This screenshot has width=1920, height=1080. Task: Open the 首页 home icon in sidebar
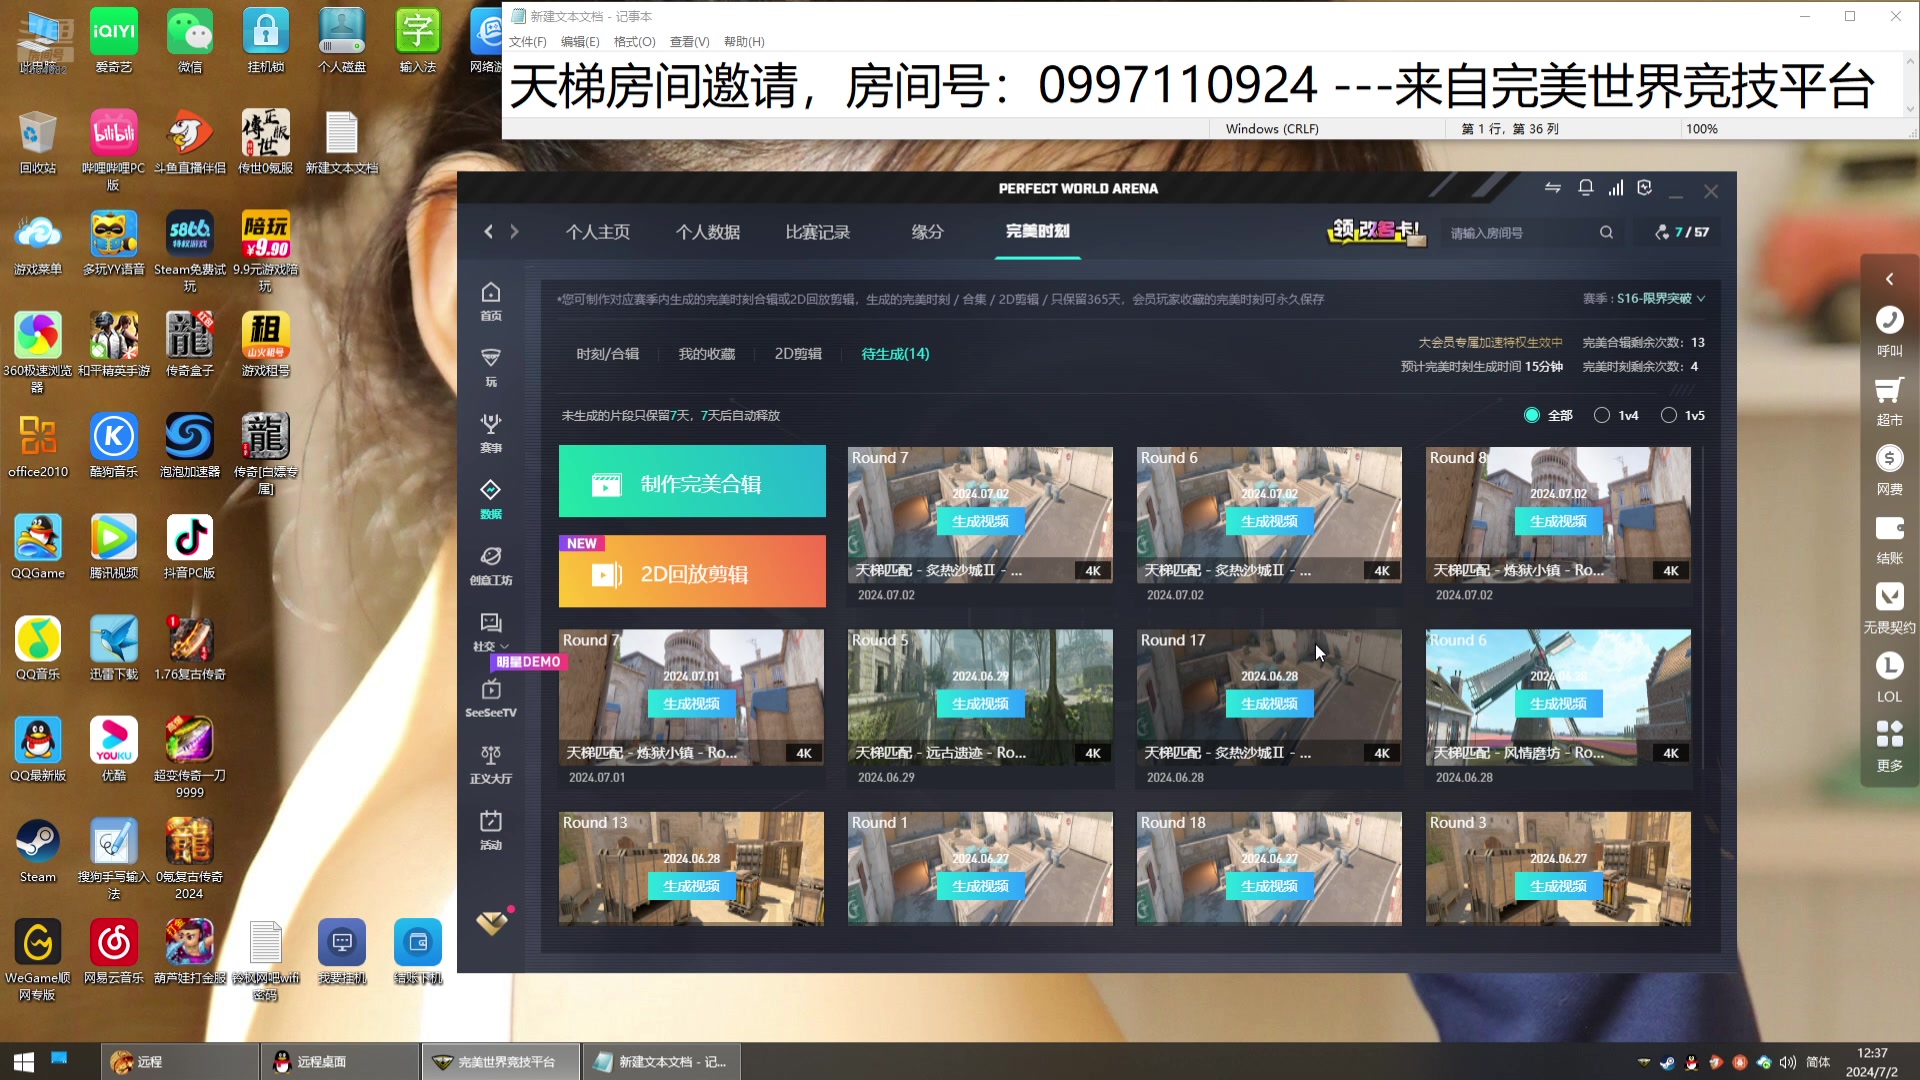[490, 301]
